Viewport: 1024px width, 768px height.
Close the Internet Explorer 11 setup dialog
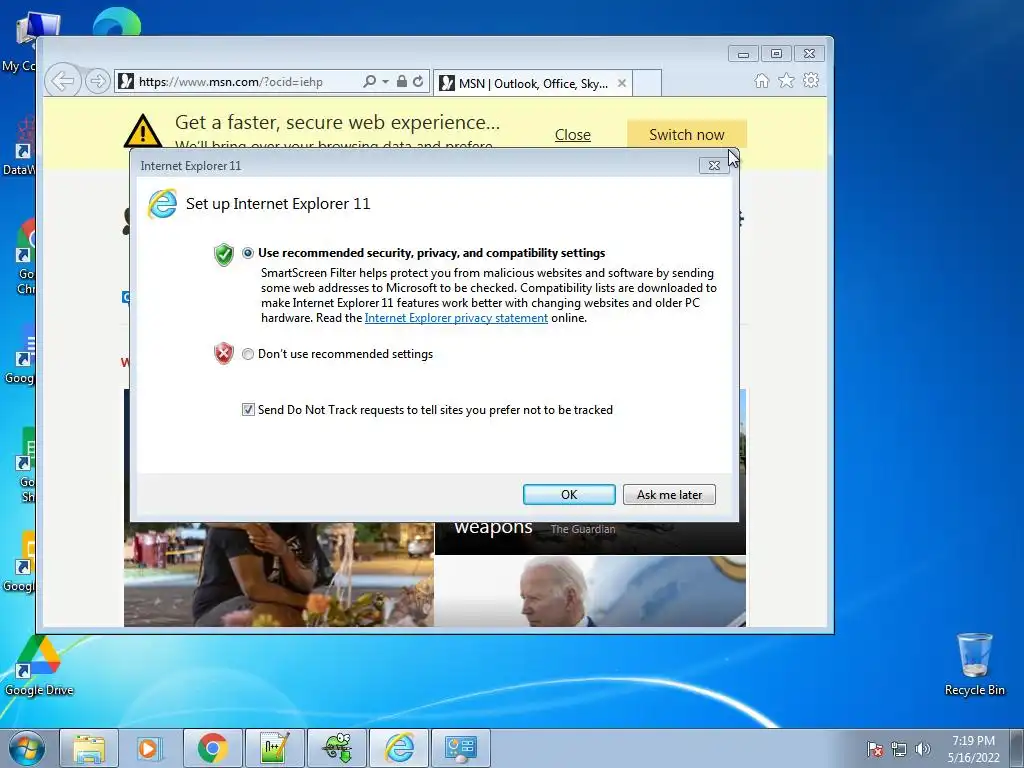pyautogui.click(x=714, y=165)
